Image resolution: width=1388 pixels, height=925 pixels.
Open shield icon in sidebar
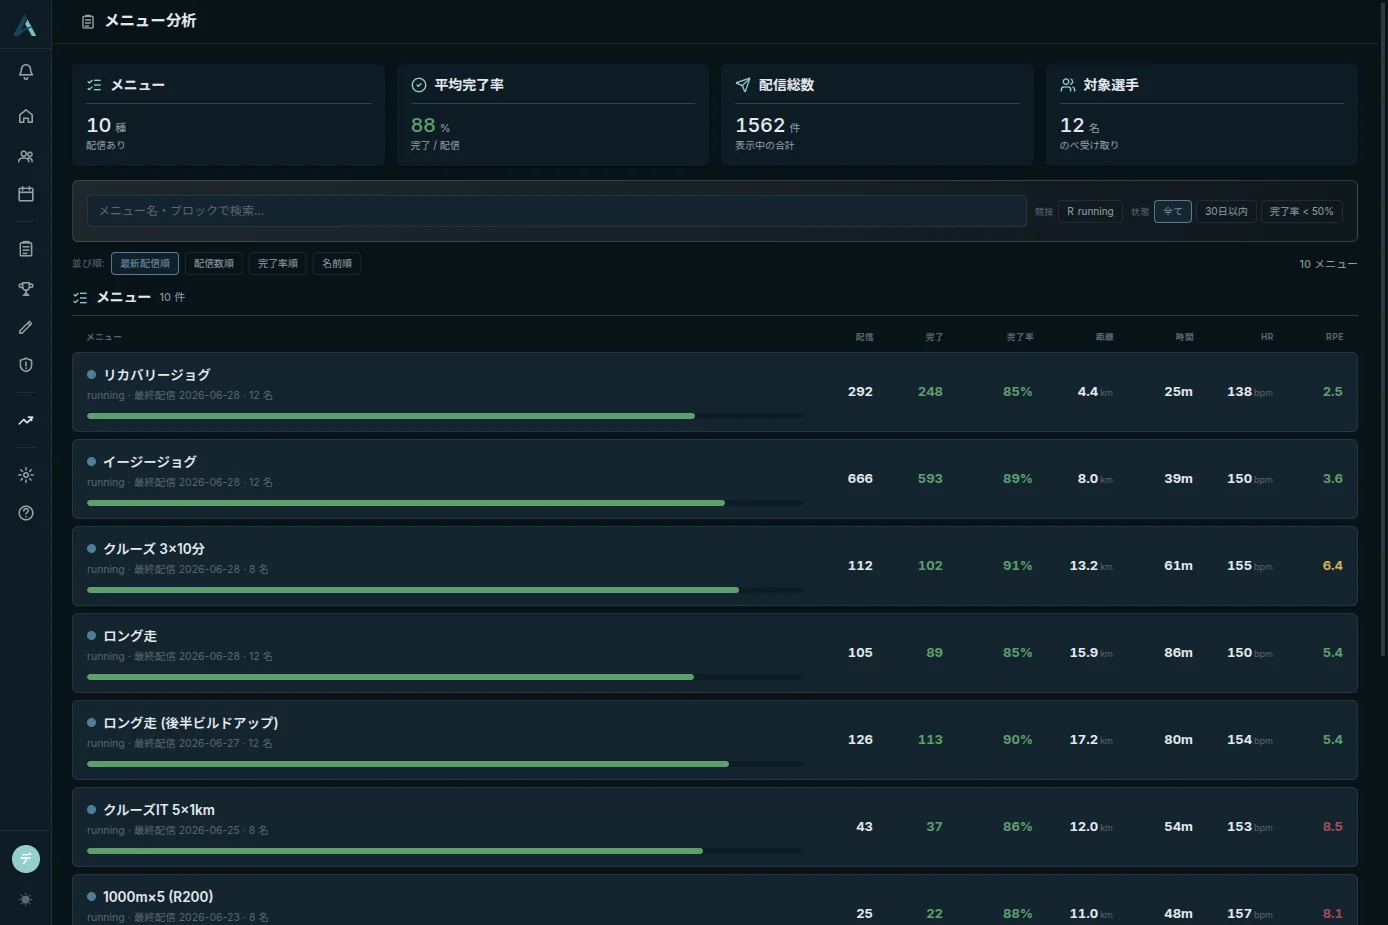26,365
